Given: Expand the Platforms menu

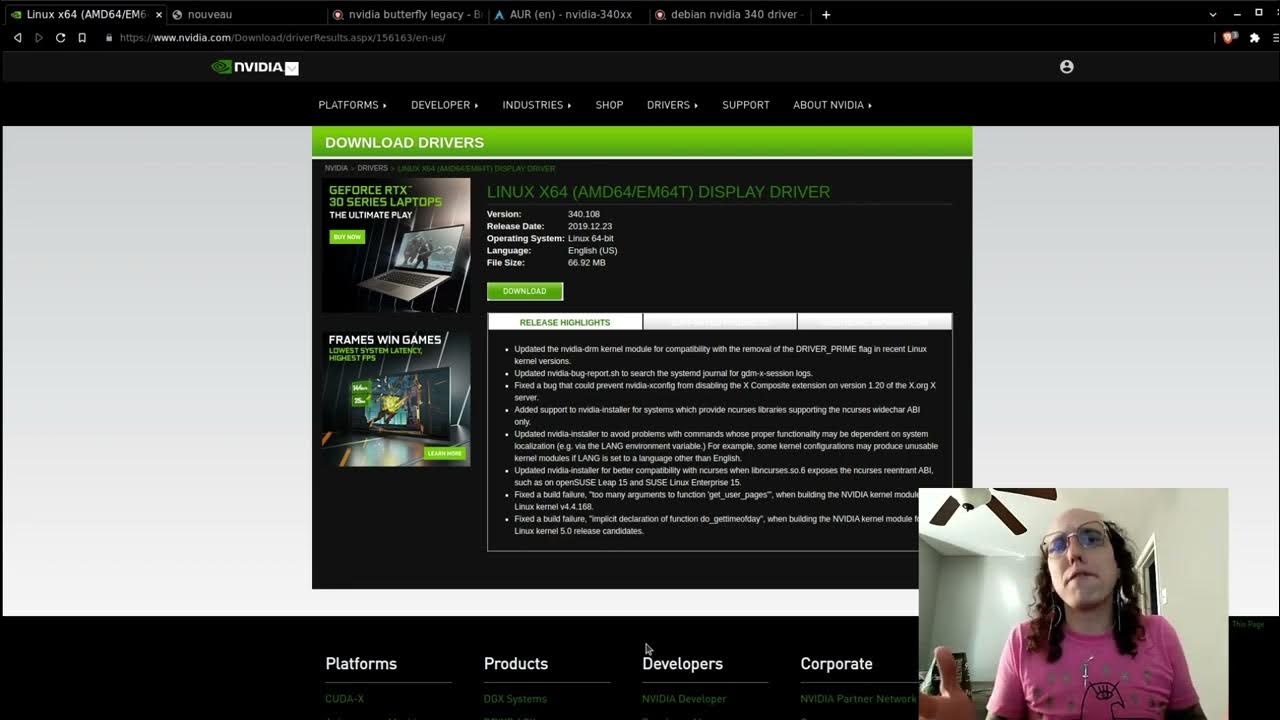Looking at the screenshot, I should click(352, 105).
